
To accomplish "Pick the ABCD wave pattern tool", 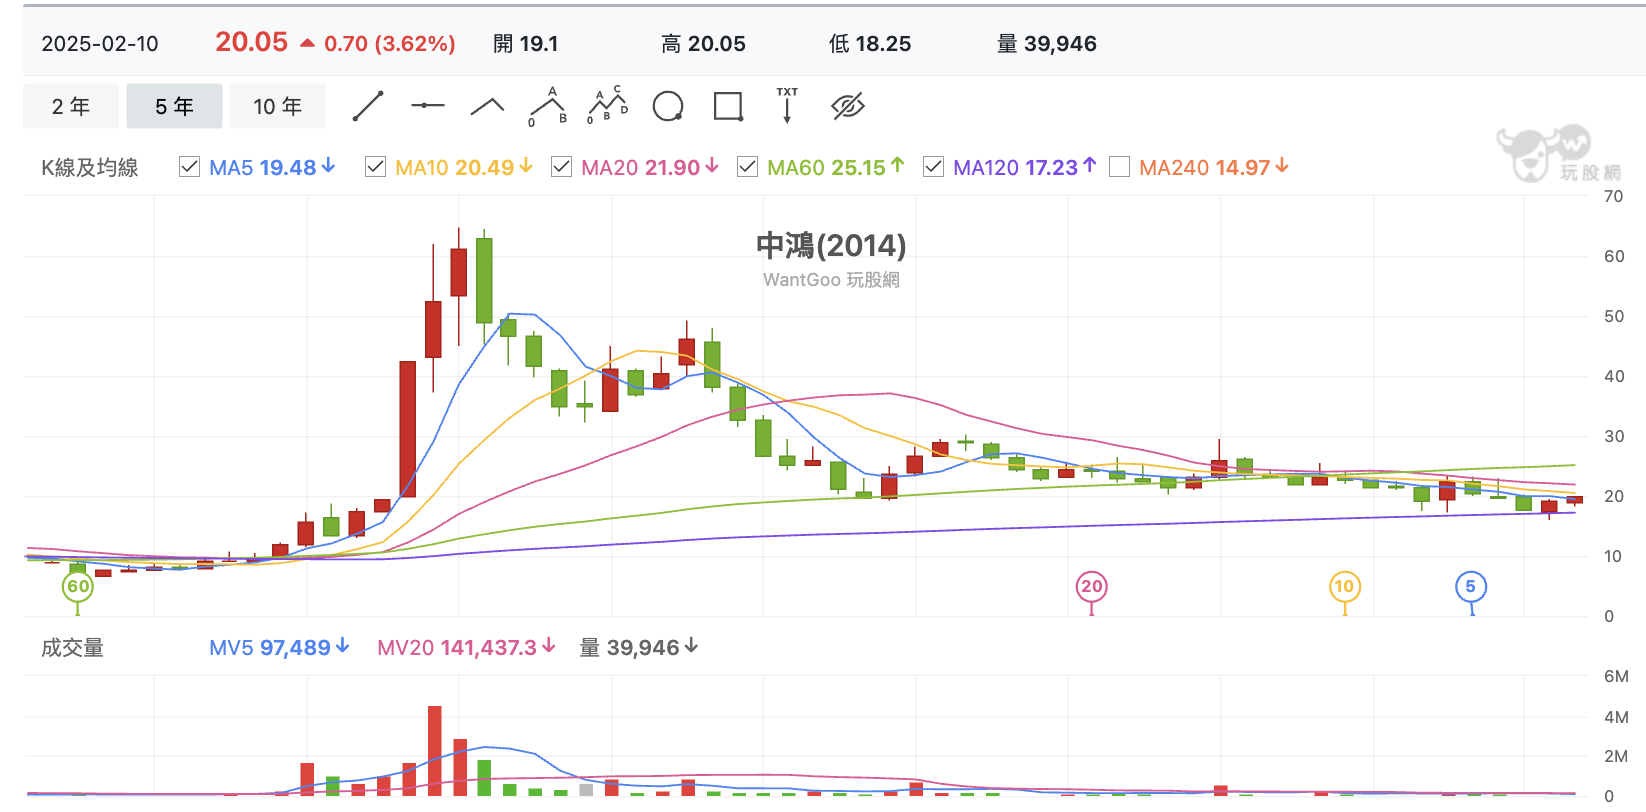I will (x=608, y=106).
